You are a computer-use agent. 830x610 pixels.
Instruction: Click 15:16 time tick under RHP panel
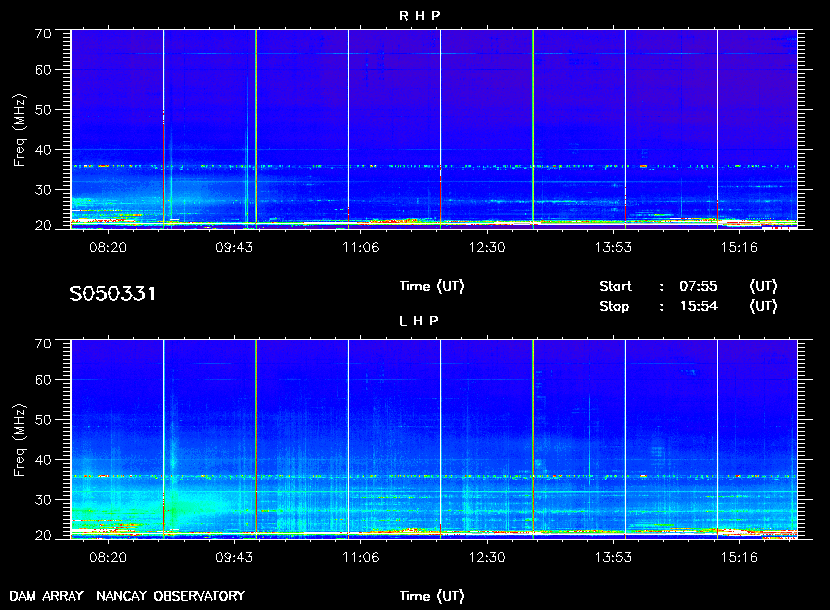[739, 247]
